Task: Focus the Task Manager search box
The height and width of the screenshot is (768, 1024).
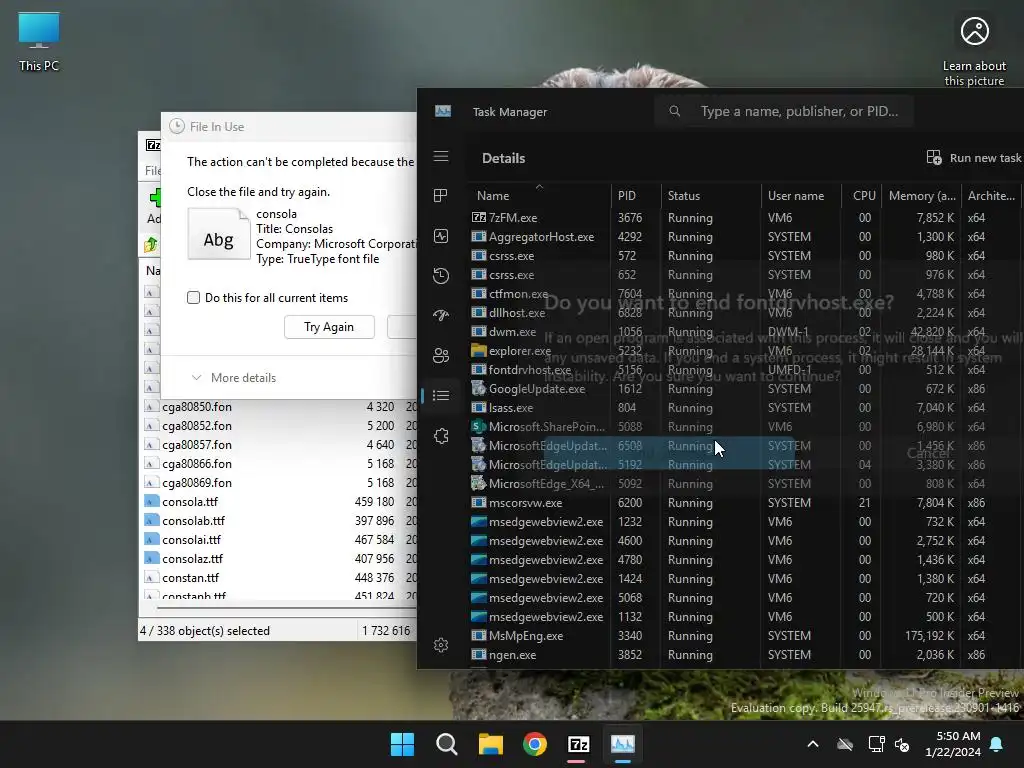Action: pos(784,111)
